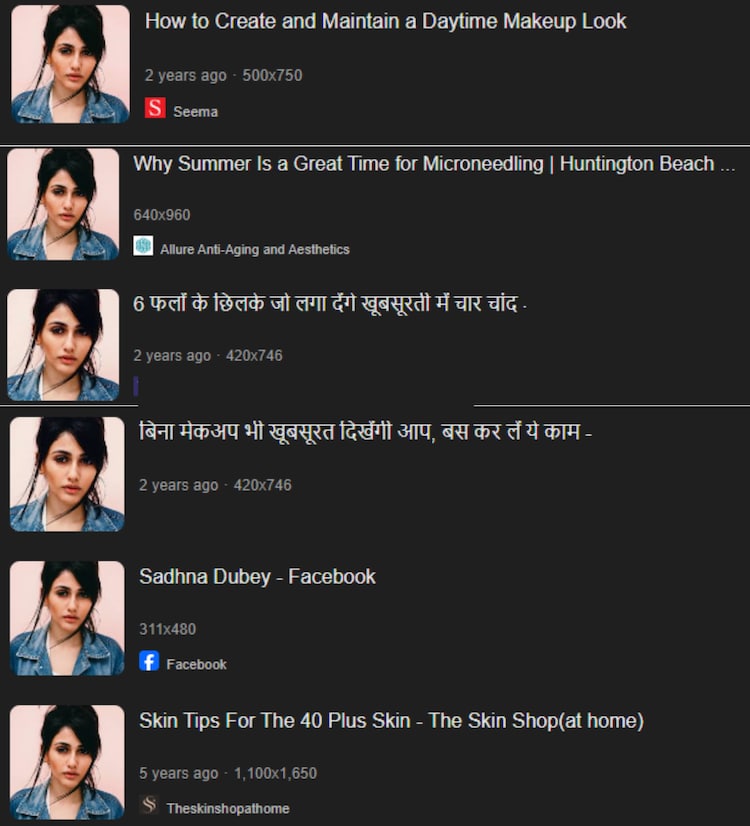750x826 pixels.
Task: Click the purple favicon under third result
Action: pos(136,386)
